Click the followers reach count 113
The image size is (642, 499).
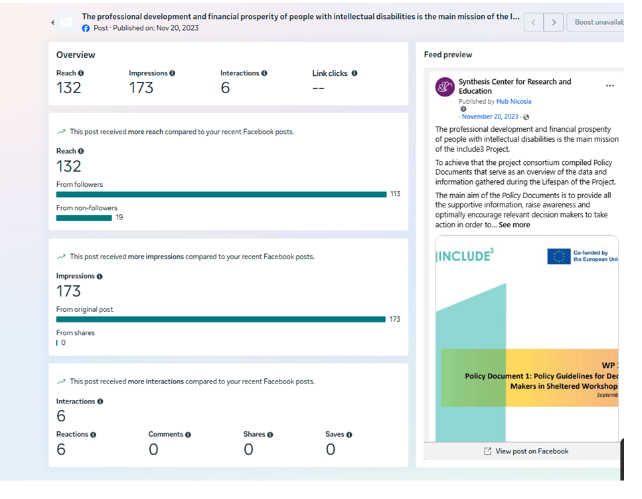[x=395, y=194]
